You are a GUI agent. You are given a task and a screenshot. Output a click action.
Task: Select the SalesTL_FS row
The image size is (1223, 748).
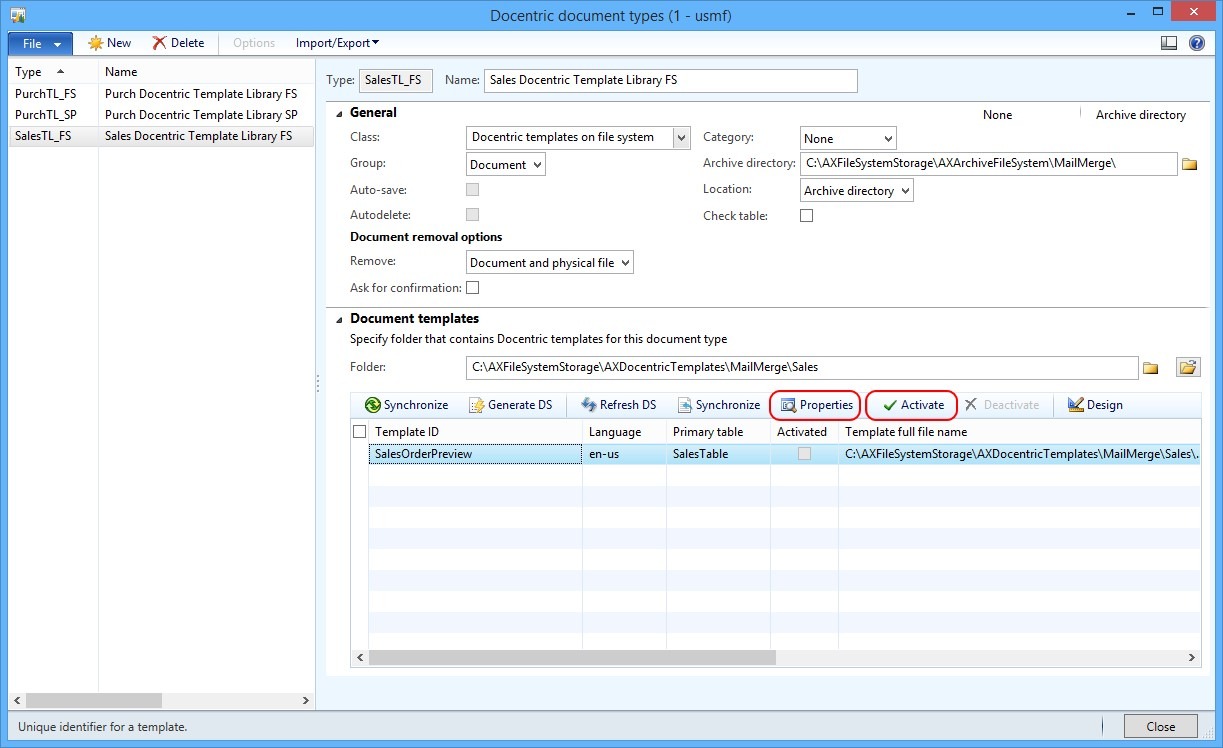pyautogui.click(x=161, y=136)
